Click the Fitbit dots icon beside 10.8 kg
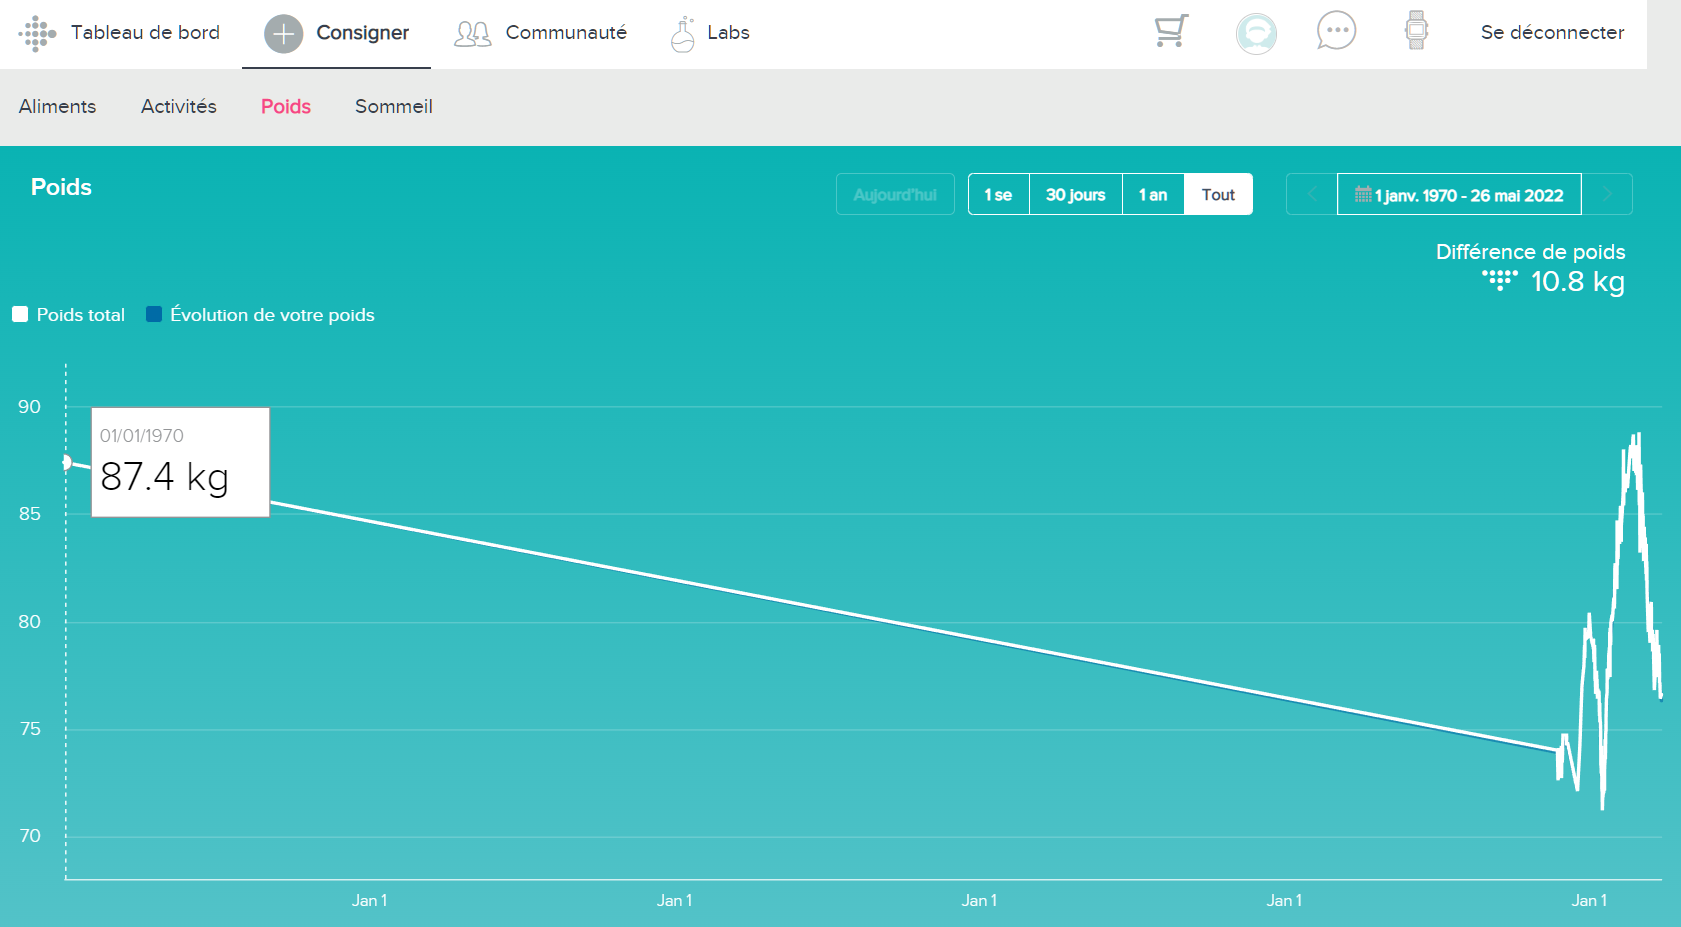 pyautogui.click(x=1500, y=280)
